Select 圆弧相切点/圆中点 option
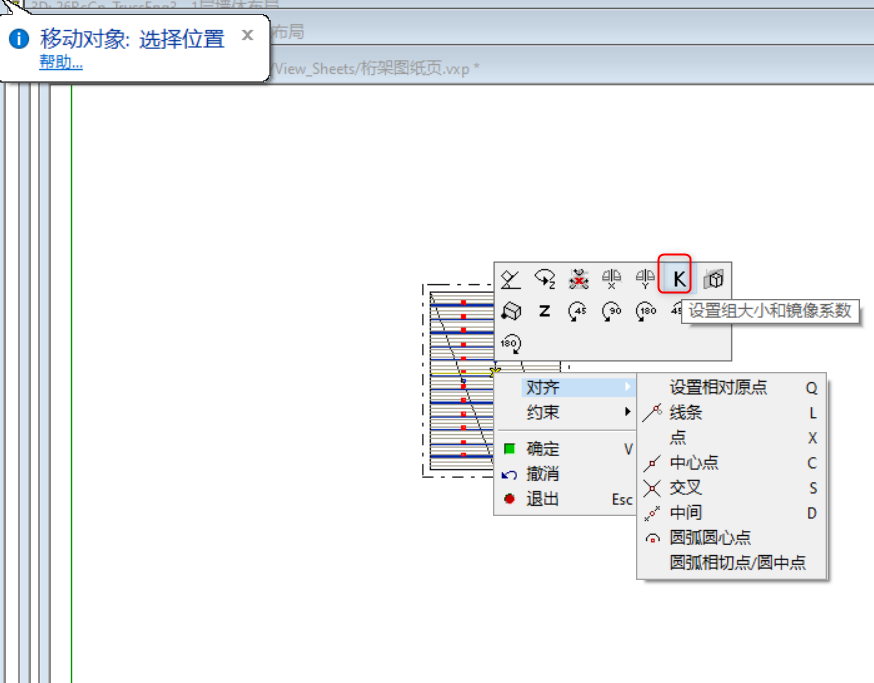 click(x=731, y=563)
